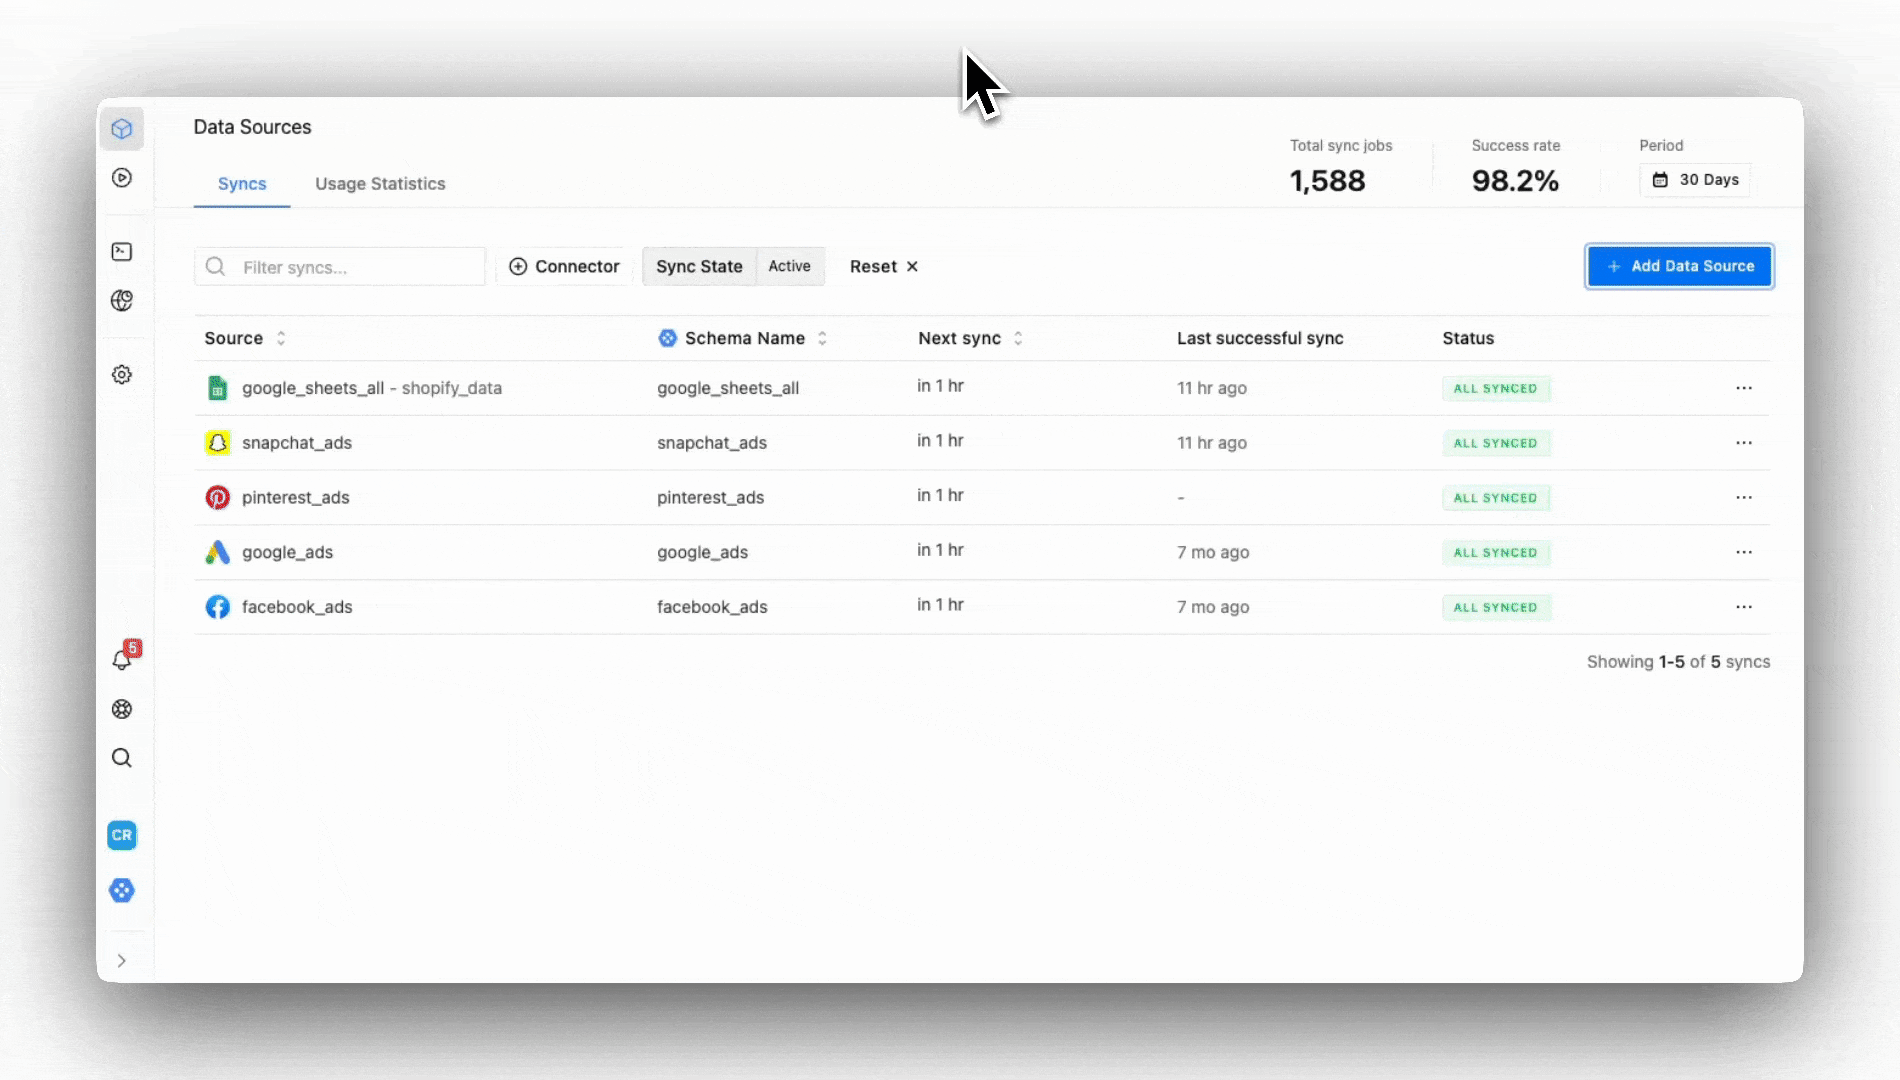1900x1080 pixels.
Task: Open the globe icon in sidebar
Action: point(122,301)
